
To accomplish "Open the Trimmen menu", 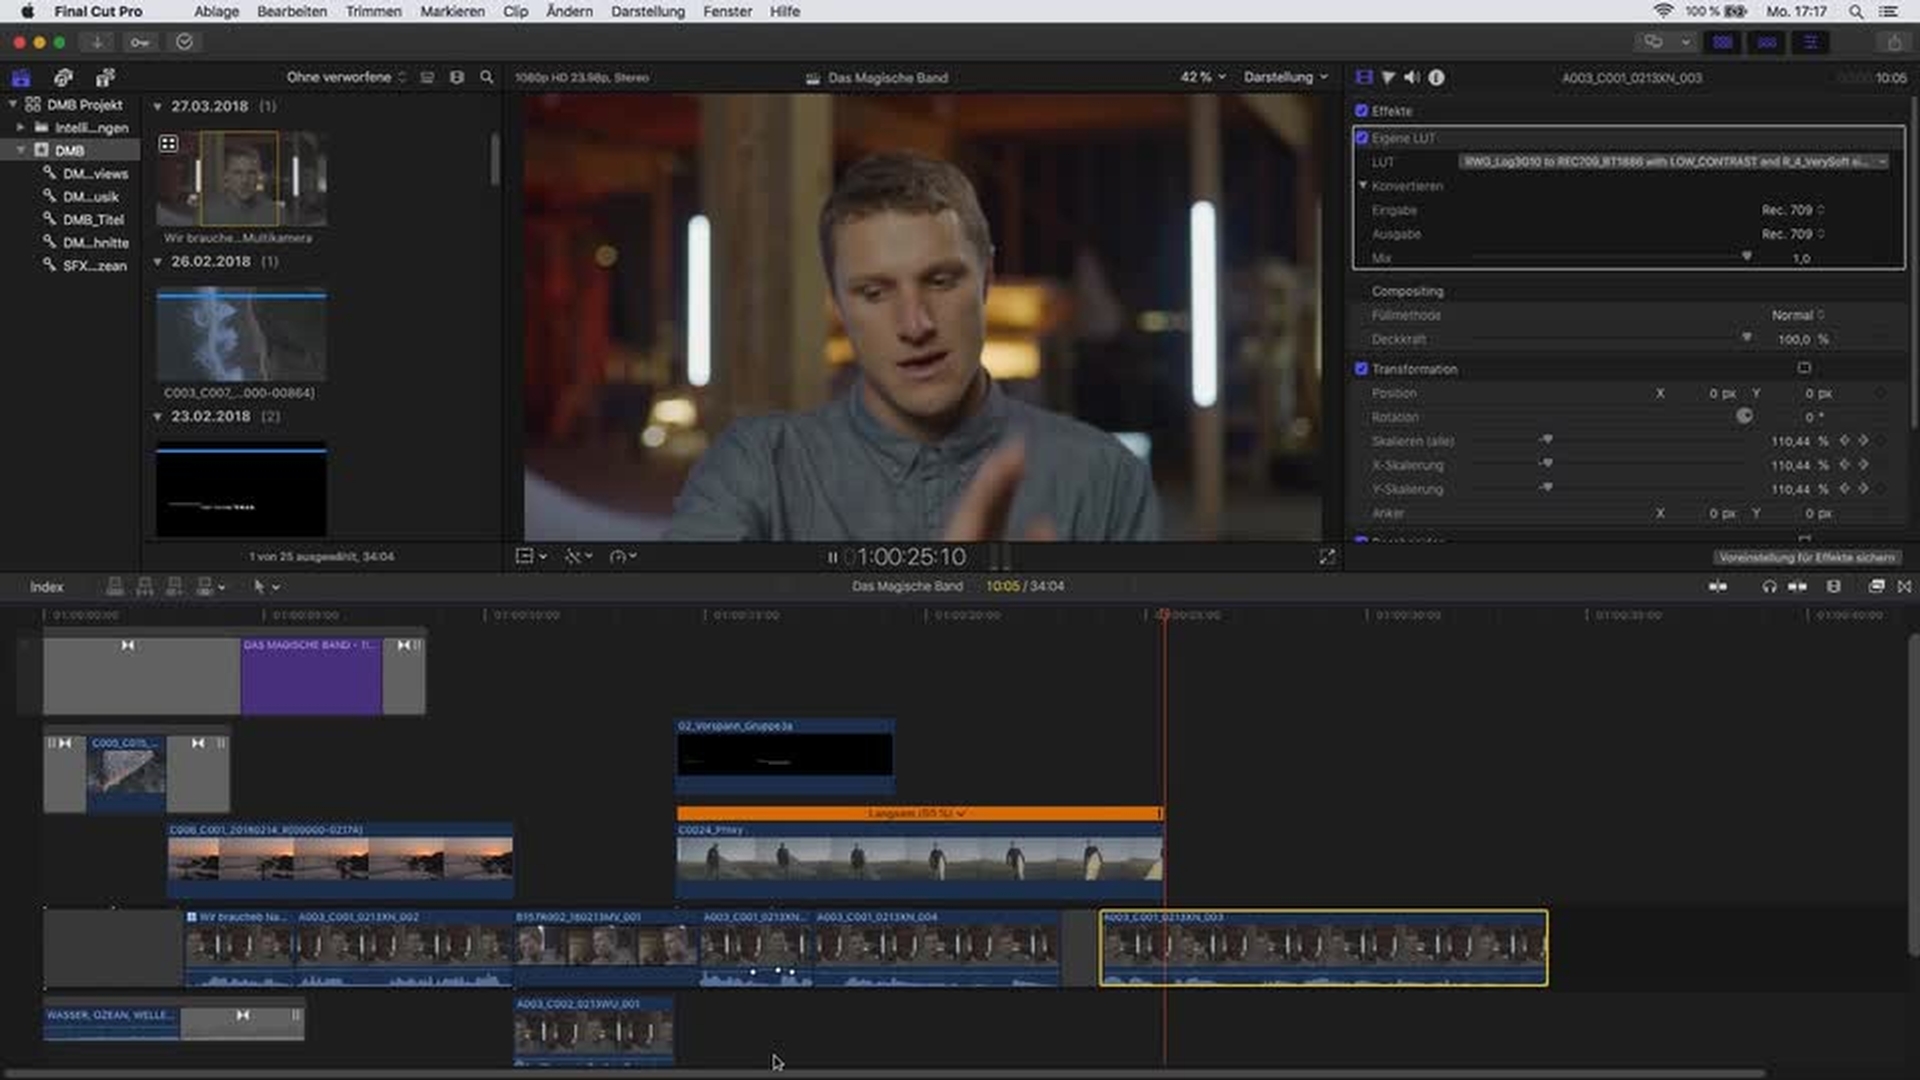I will pyautogui.click(x=373, y=11).
